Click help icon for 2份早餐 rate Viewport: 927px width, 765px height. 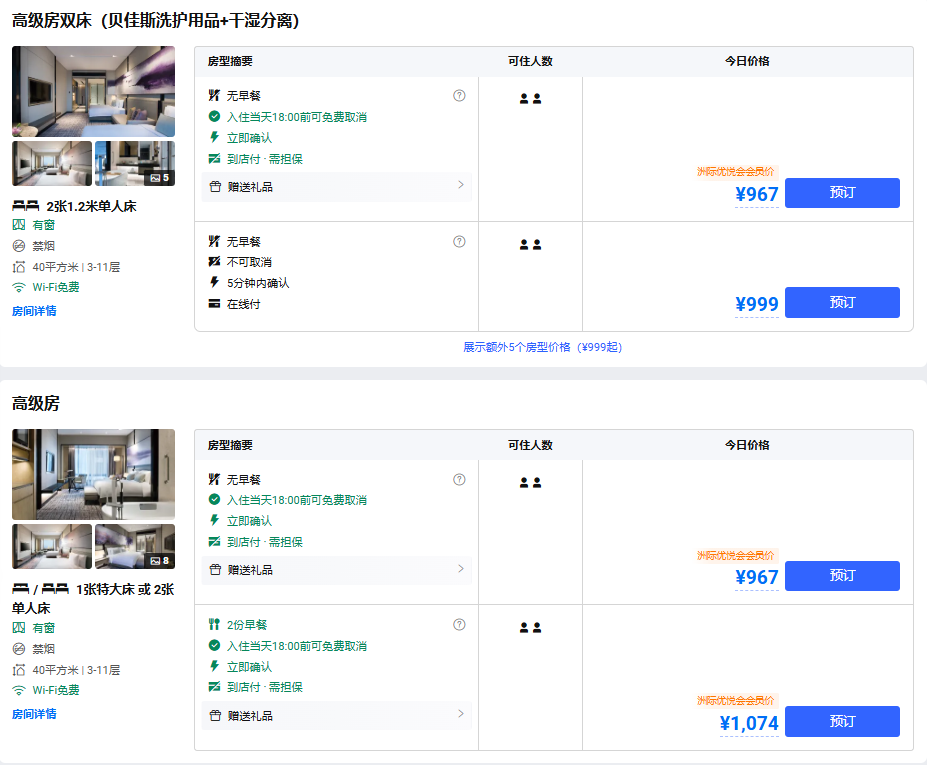[x=459, y=625]
